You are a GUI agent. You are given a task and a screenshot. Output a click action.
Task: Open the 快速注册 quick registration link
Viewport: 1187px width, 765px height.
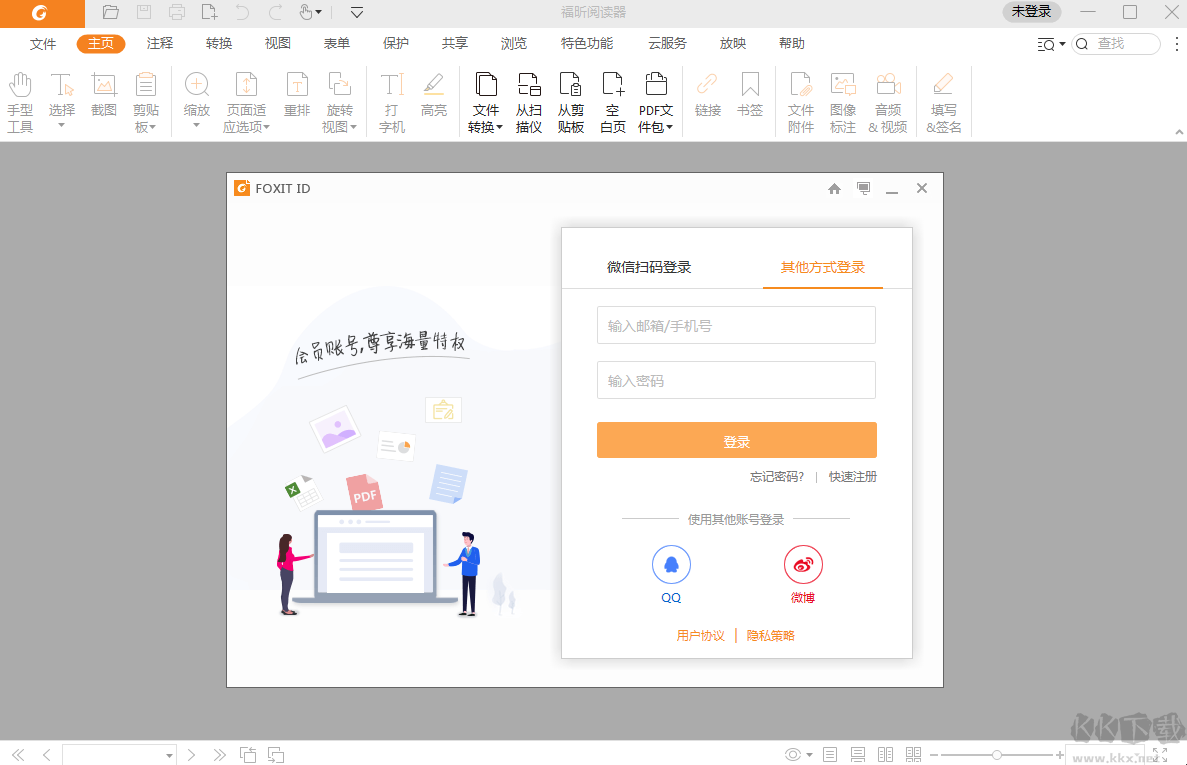[x=853, y=477]
